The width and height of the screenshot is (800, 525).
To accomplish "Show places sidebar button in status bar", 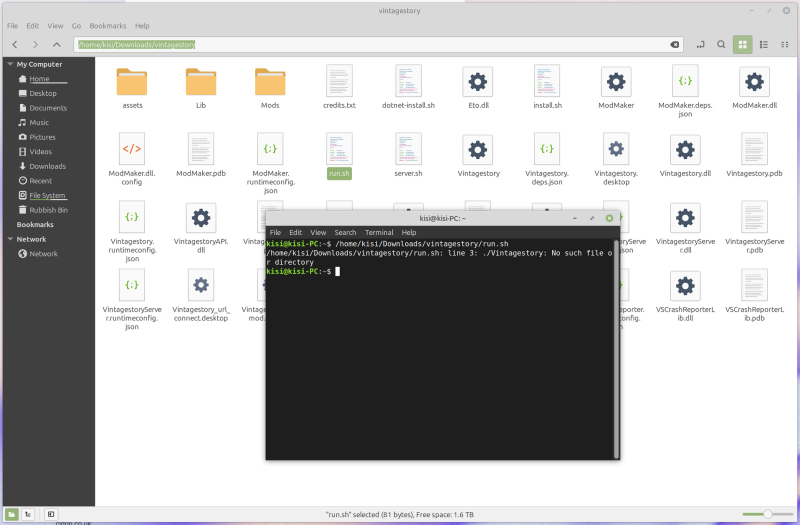I will [12, 514].
